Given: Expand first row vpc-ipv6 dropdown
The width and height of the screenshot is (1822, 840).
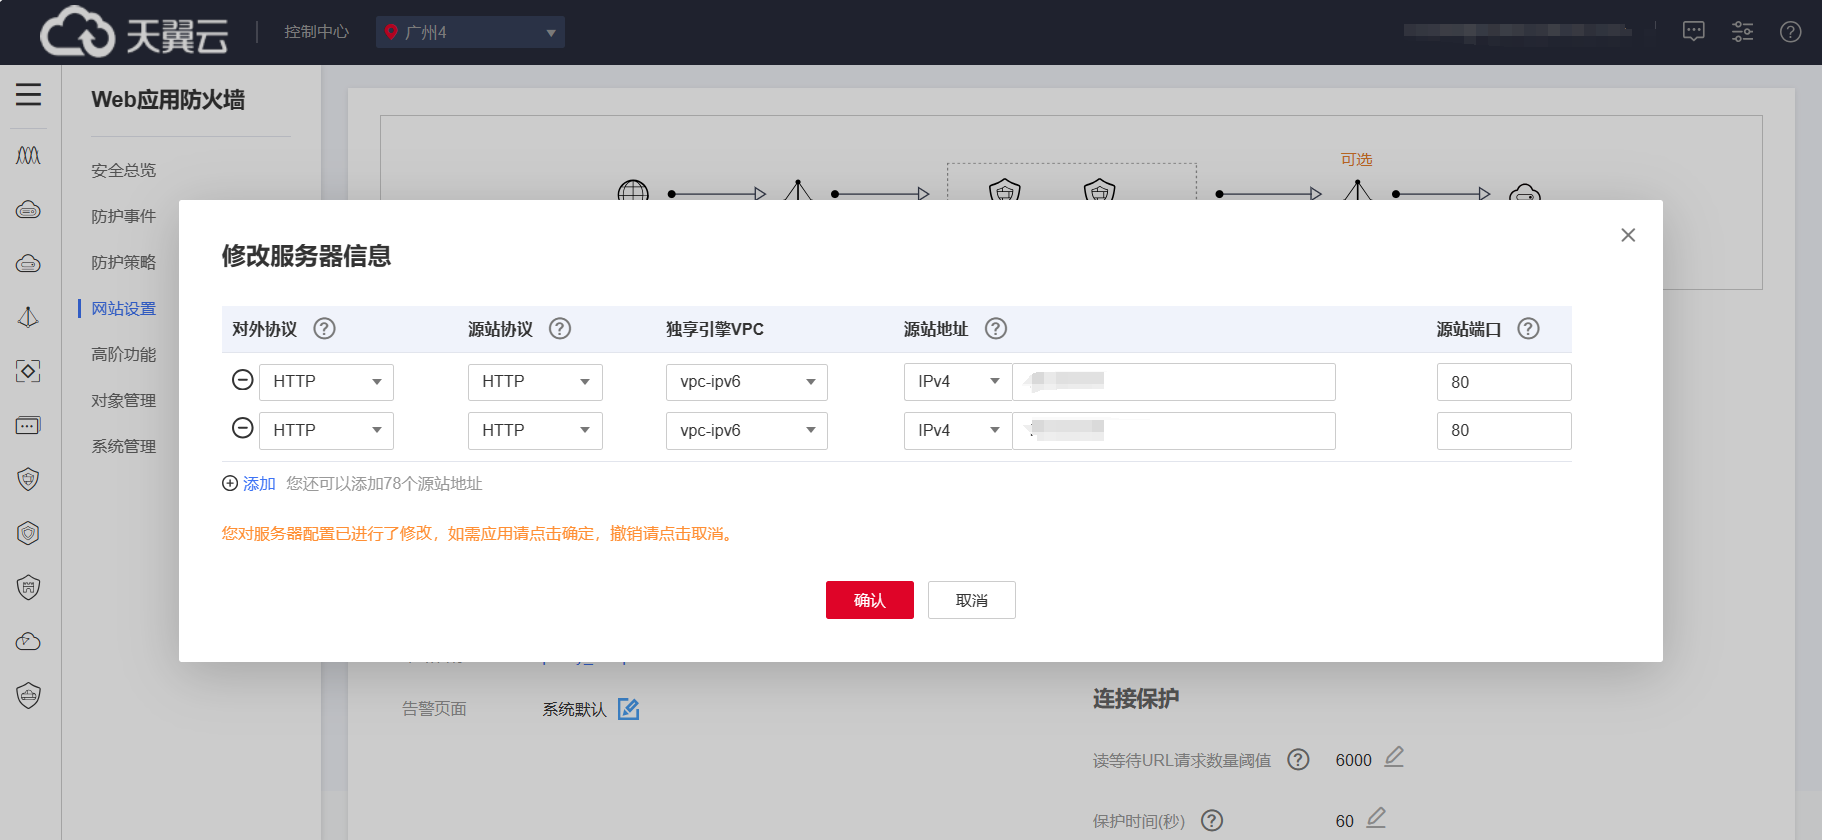Looking at the screenshot, I should coord(746,382).
